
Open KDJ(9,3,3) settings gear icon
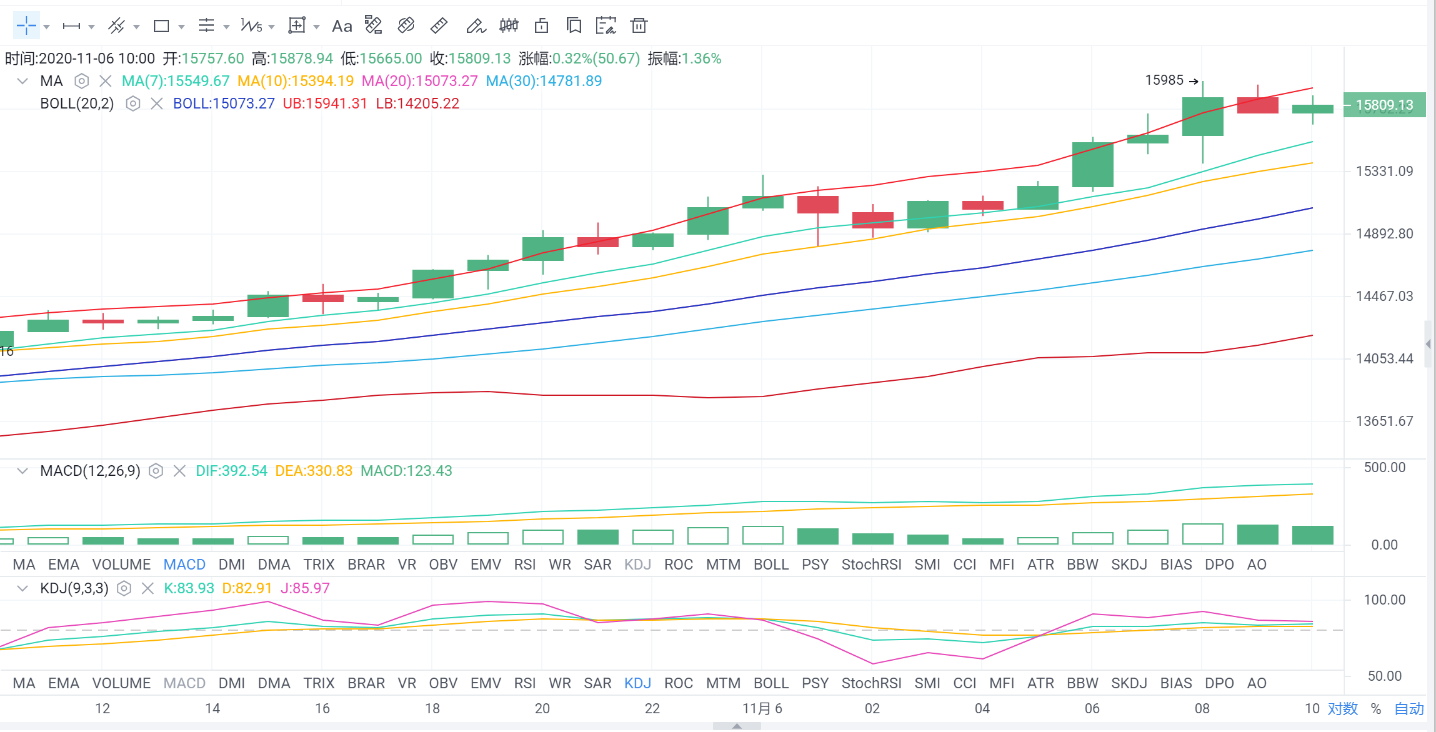[x=125, y=588]
